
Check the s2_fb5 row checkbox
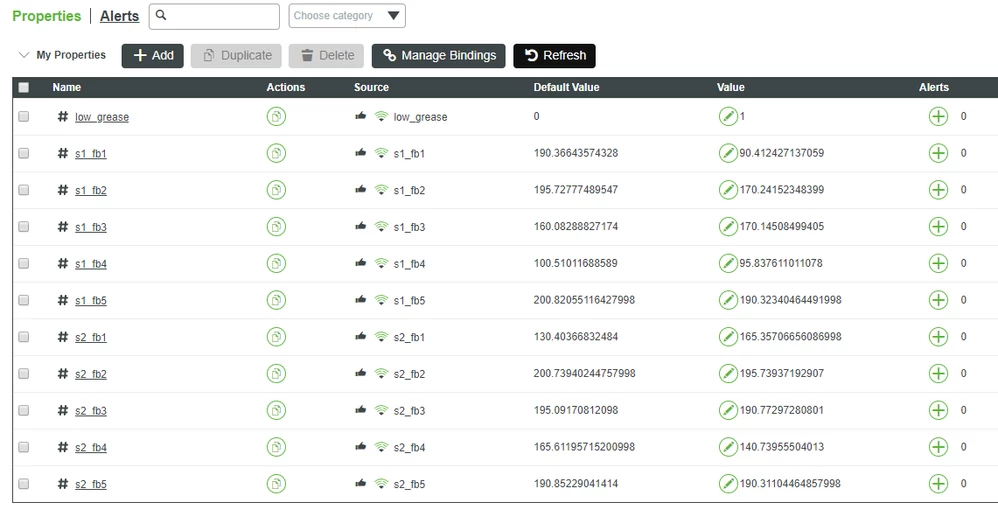pyautogui.click(x=24, y=484)
